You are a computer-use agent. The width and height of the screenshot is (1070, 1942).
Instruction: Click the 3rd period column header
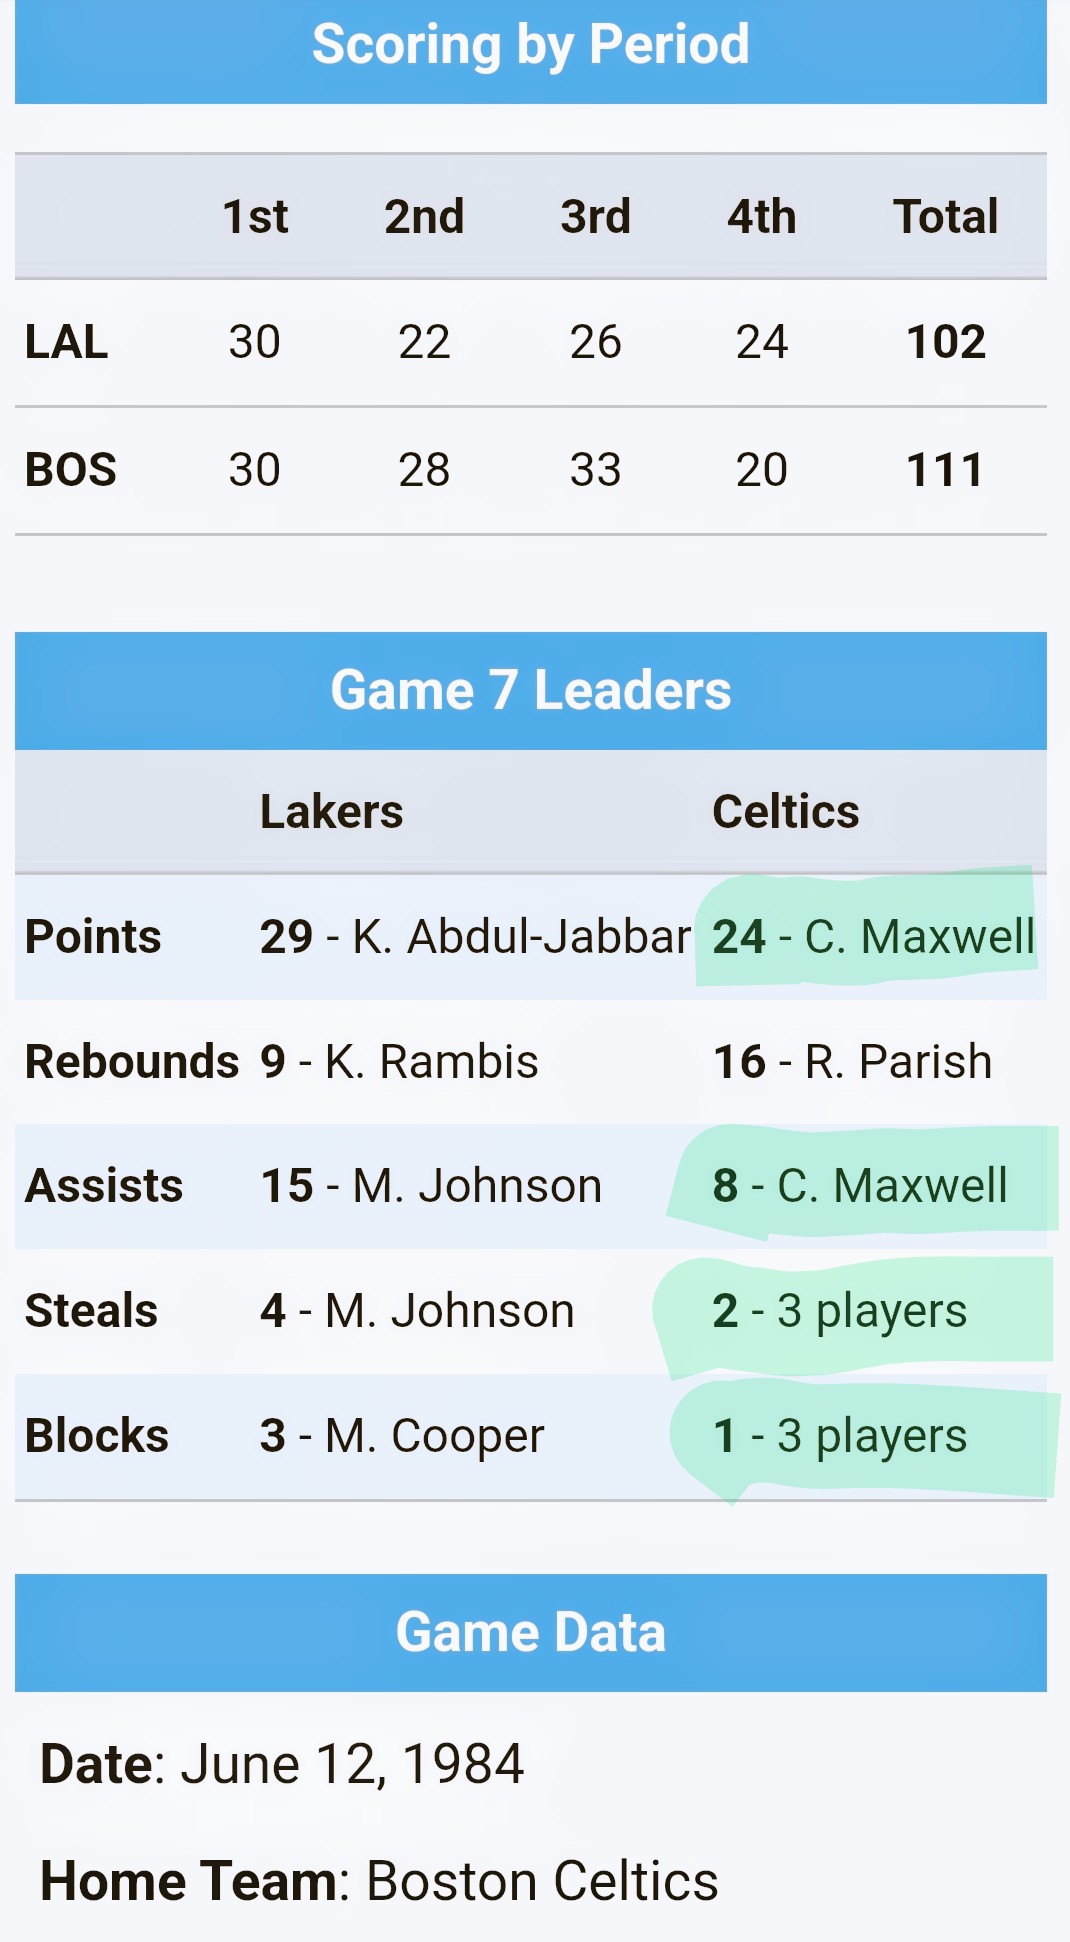point(596,216)
